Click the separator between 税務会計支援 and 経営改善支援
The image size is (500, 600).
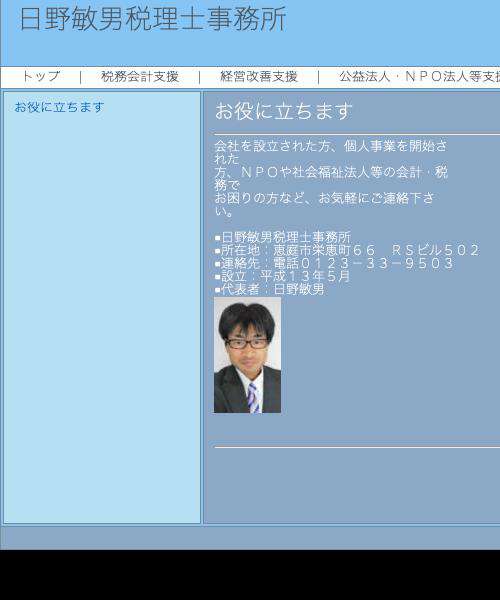[x=200, y=77]
